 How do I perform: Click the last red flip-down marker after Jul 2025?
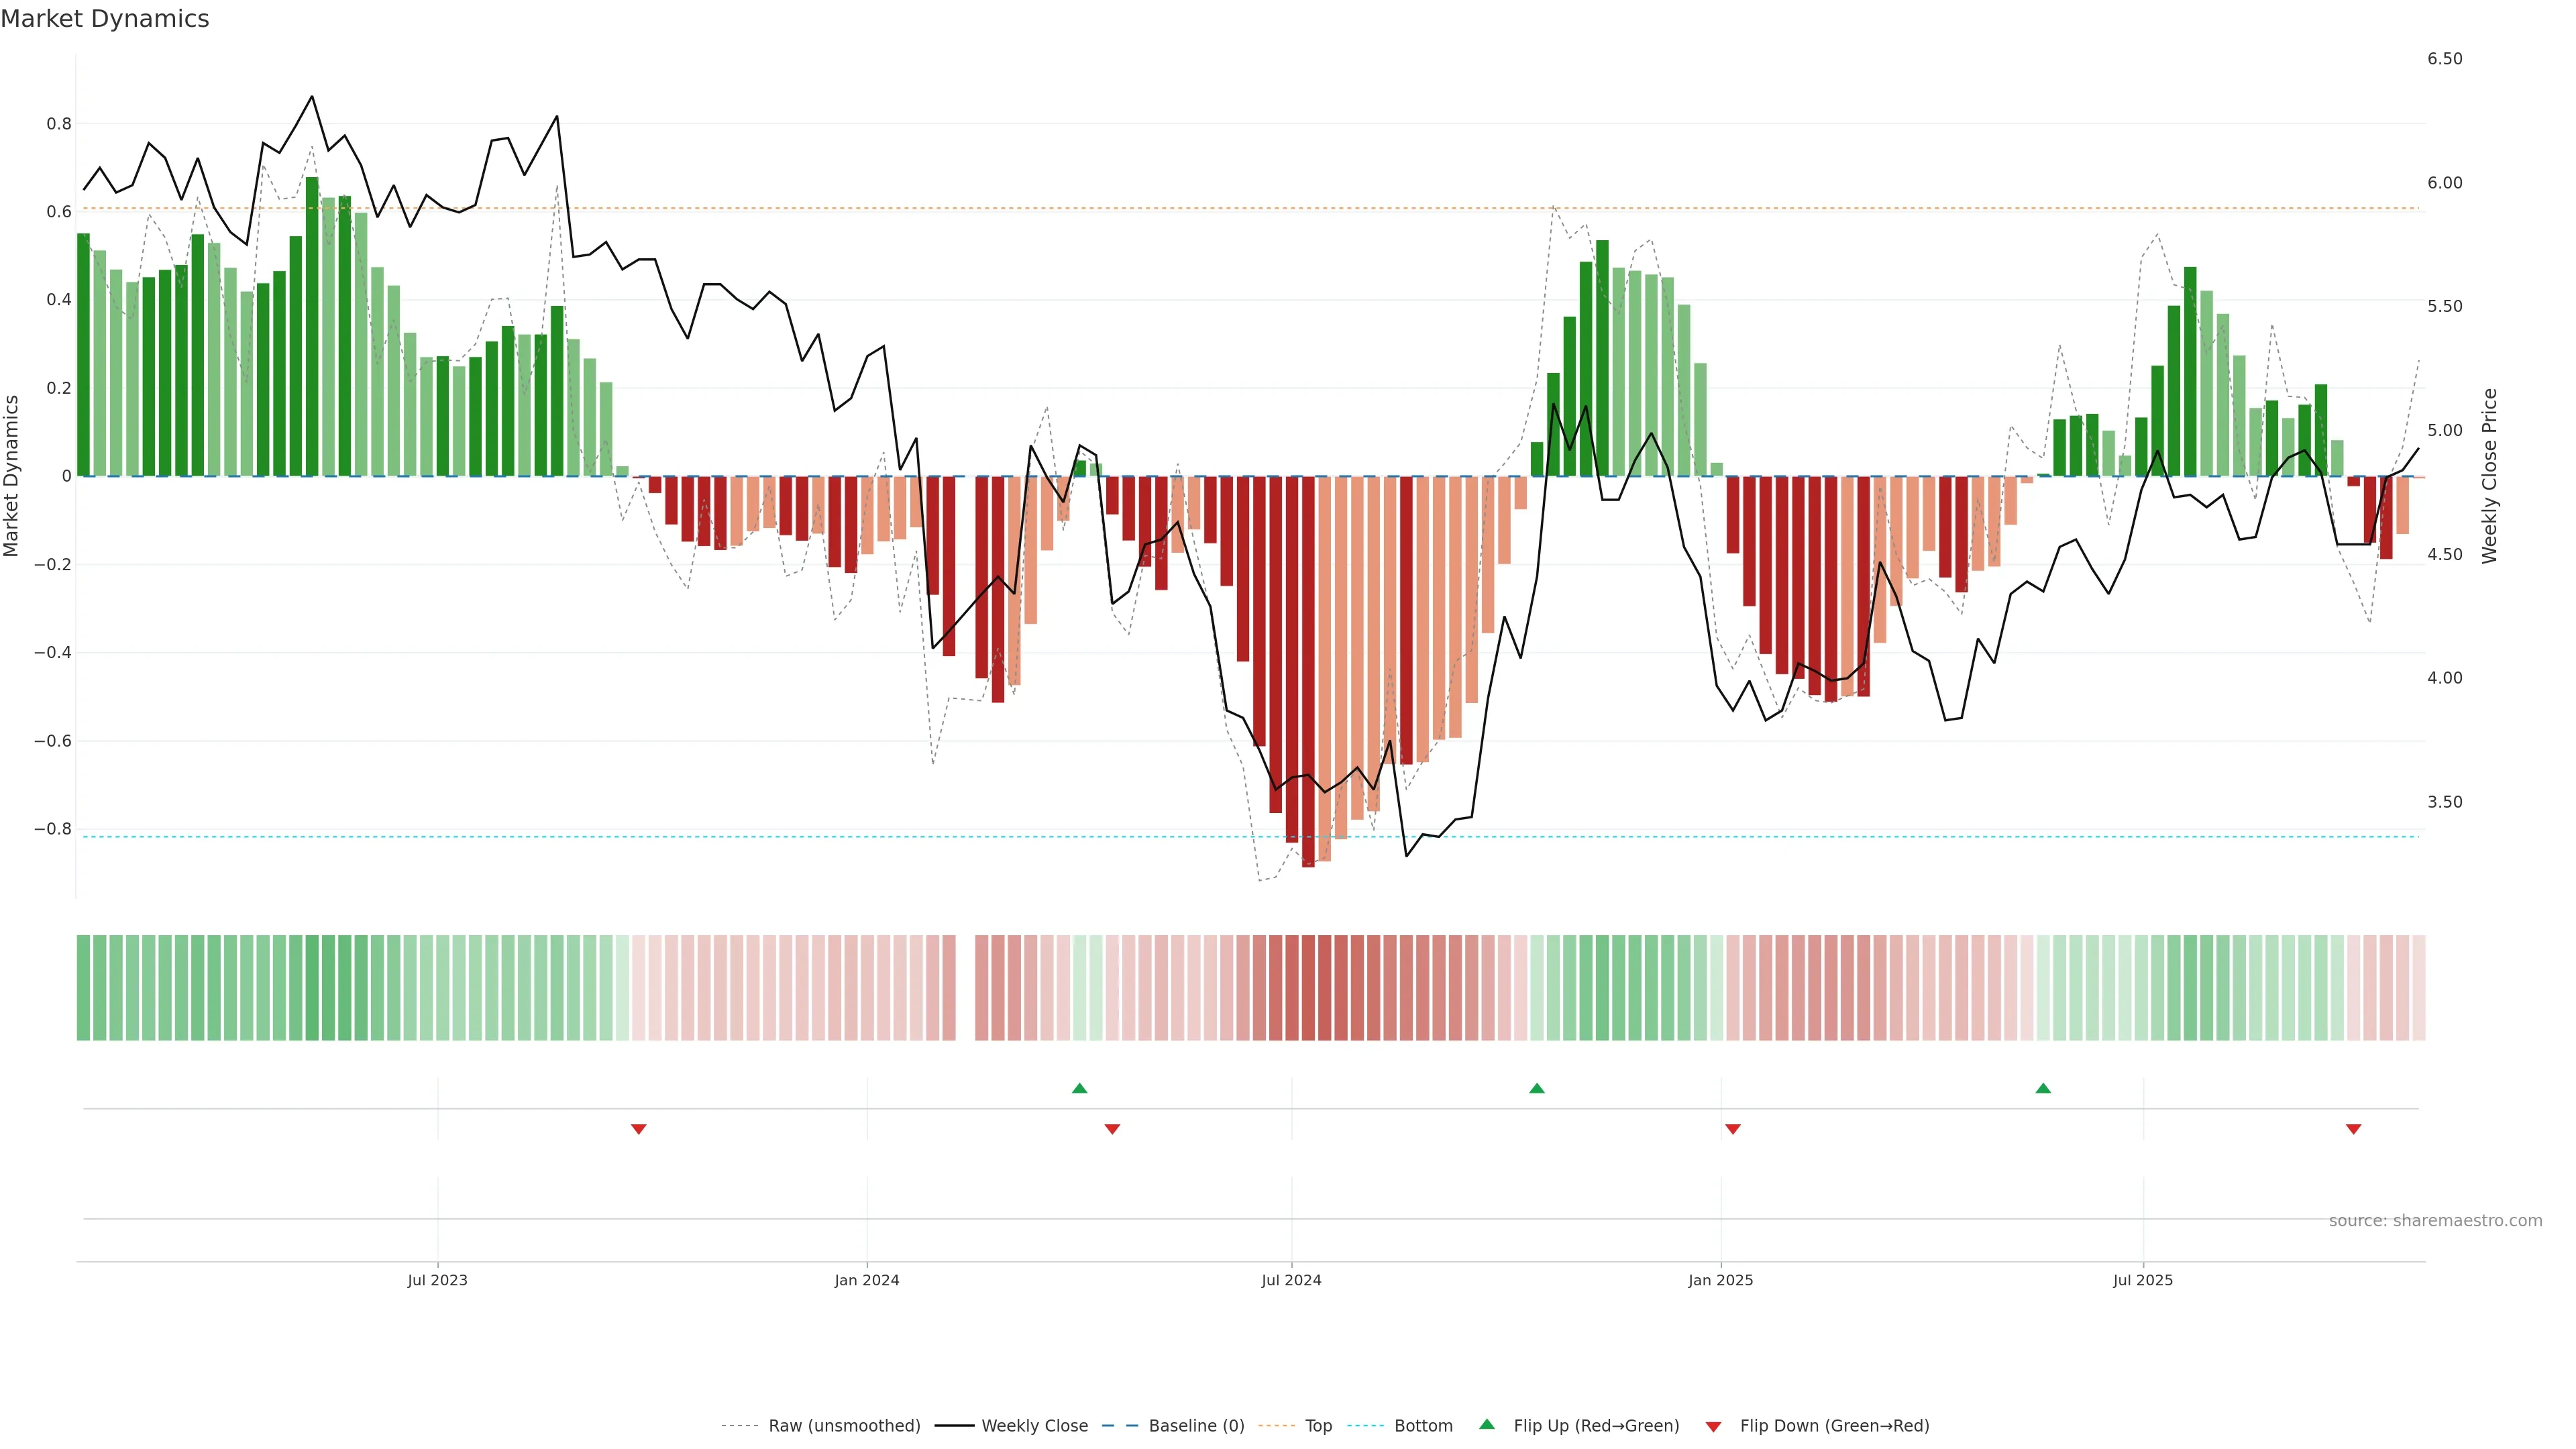tap(2353, 1129)
